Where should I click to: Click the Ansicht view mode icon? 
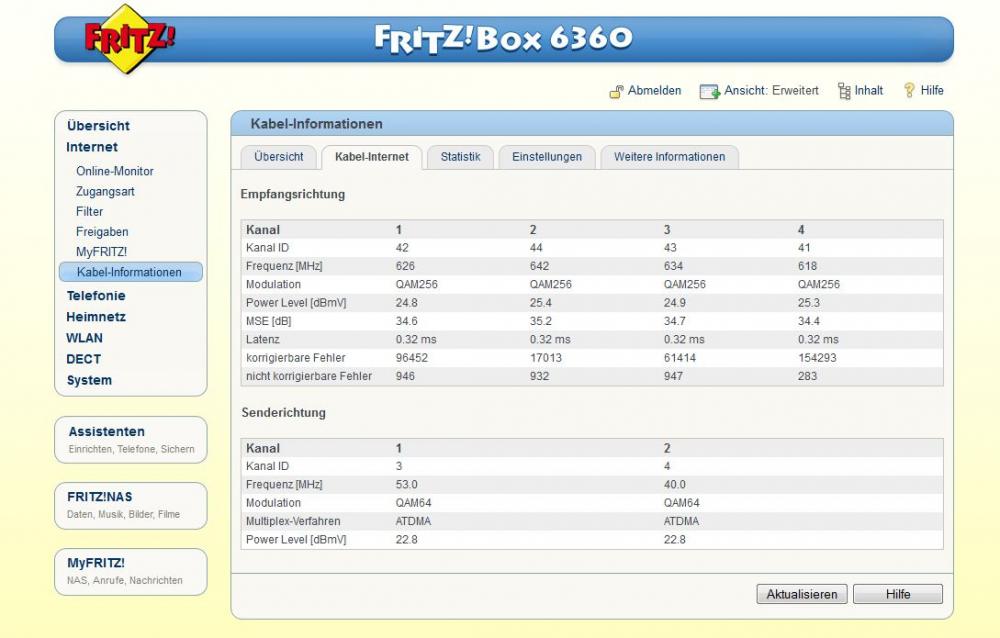click(x=709, y=91)
